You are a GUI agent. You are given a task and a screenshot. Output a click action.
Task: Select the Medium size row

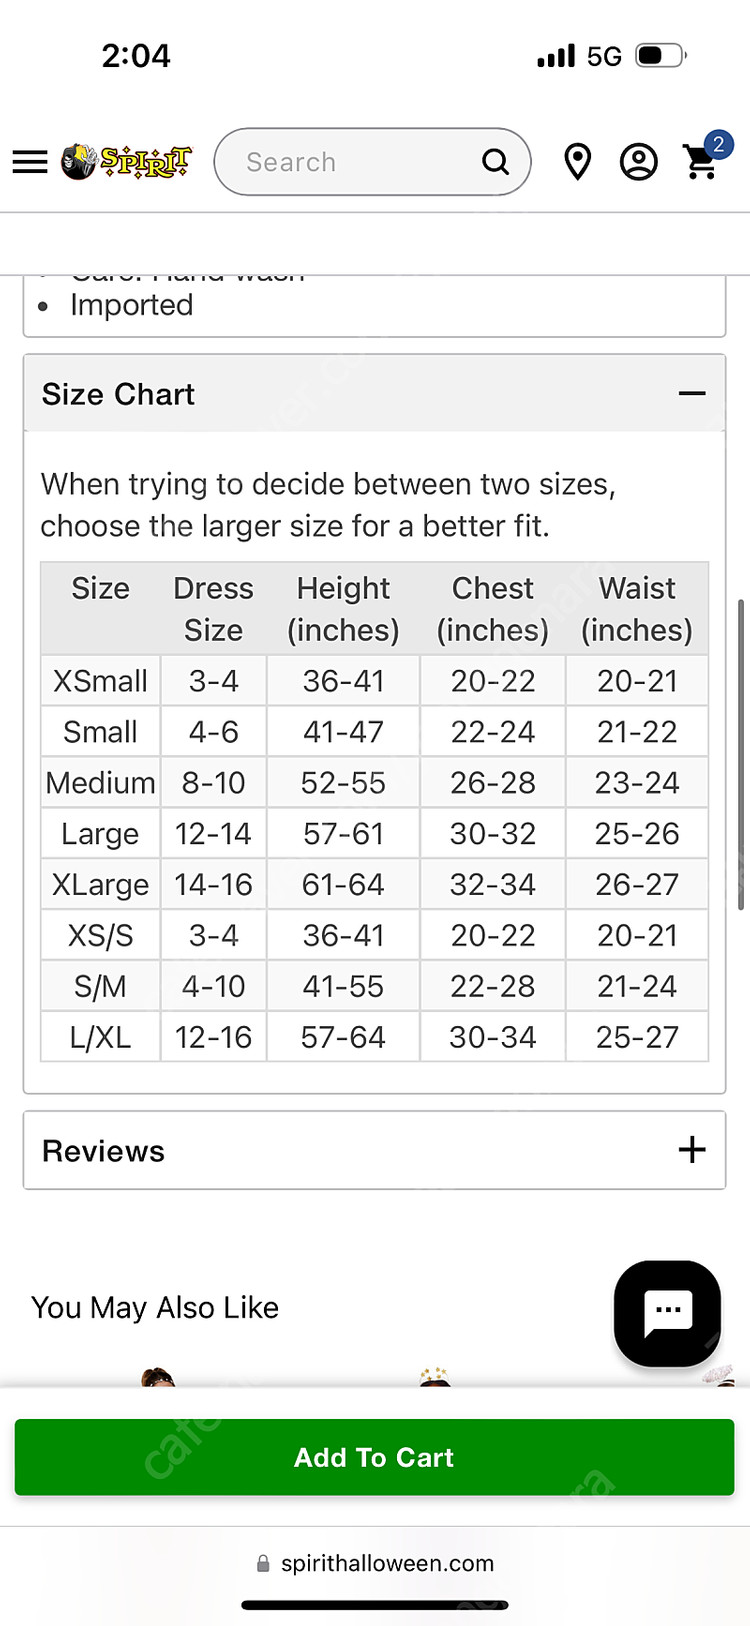coord(100,783)
